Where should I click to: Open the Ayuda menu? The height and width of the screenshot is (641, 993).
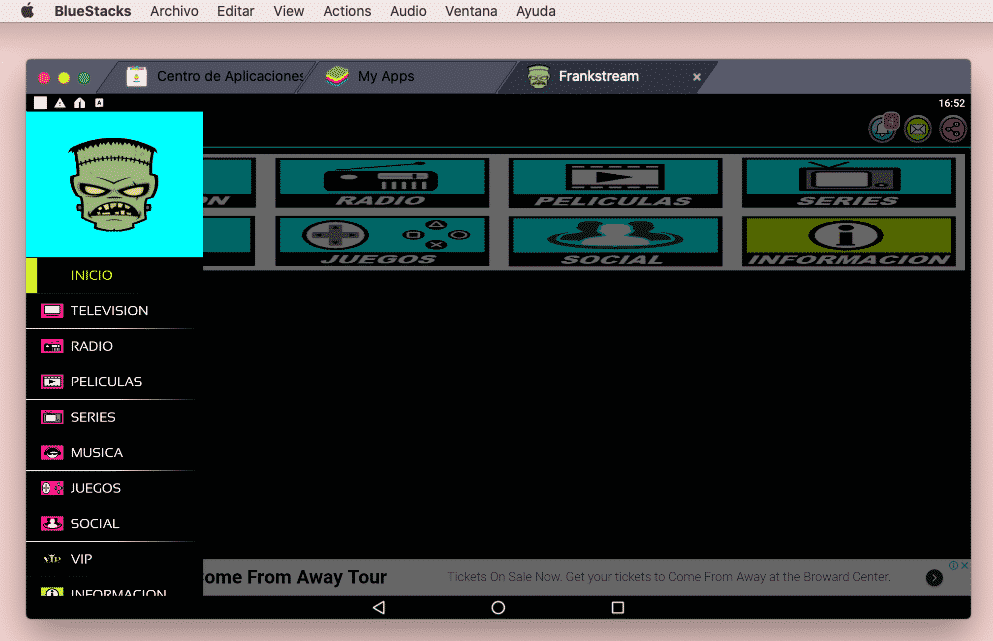click(536, 11)
